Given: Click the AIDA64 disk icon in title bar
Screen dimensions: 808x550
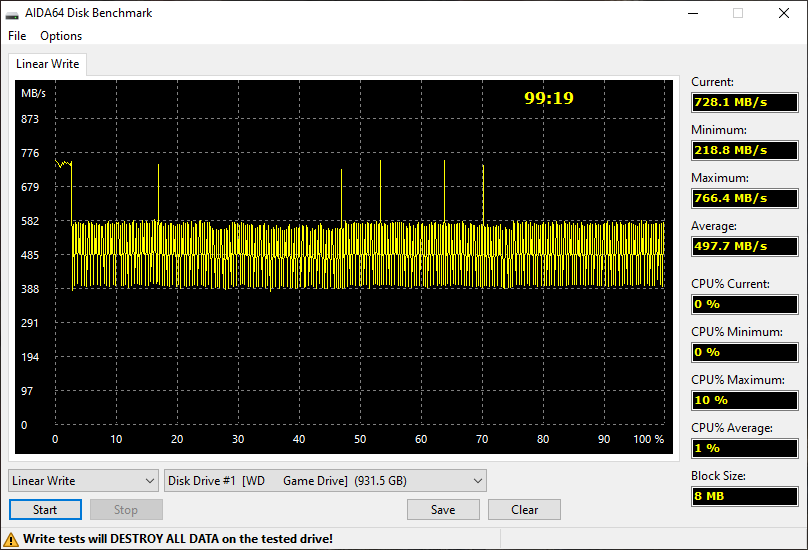Looking at the screenshot, I should (x=12, y=14).
